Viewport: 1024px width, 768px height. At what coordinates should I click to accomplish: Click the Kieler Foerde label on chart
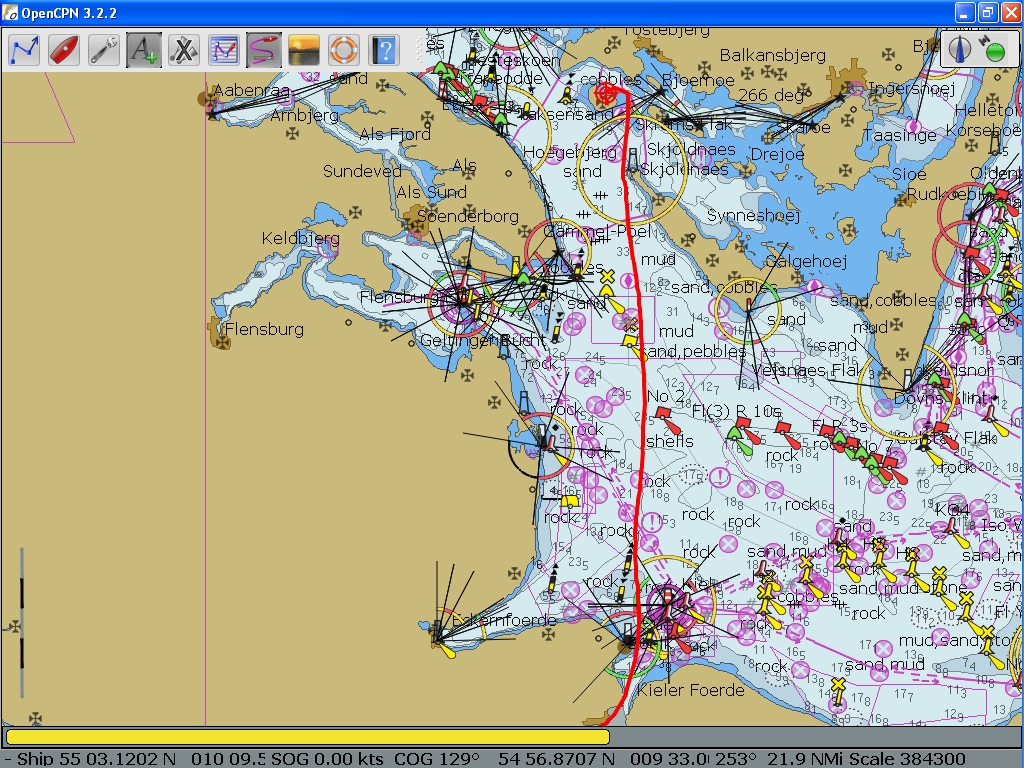click(x=690, y=690)
